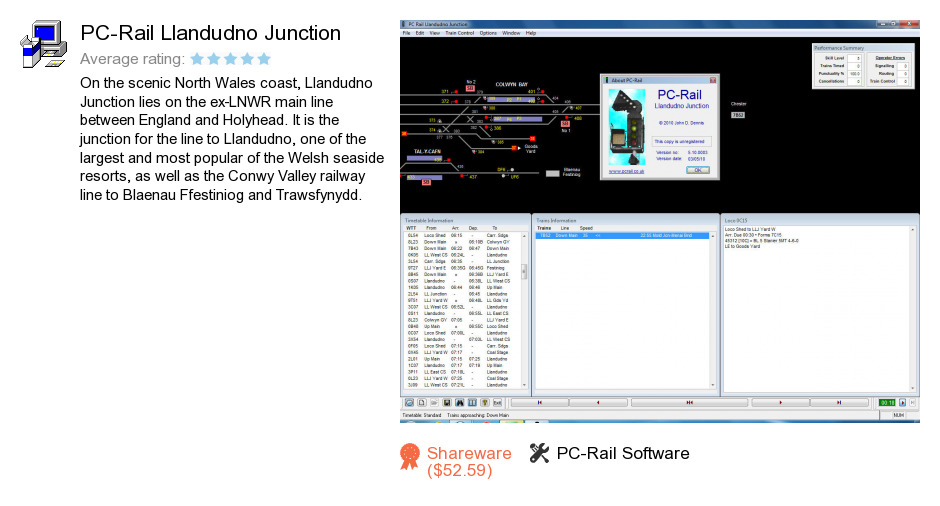Click the Operator Errors heading
Screen dimensions: 940x506
(x=890, y=58)
